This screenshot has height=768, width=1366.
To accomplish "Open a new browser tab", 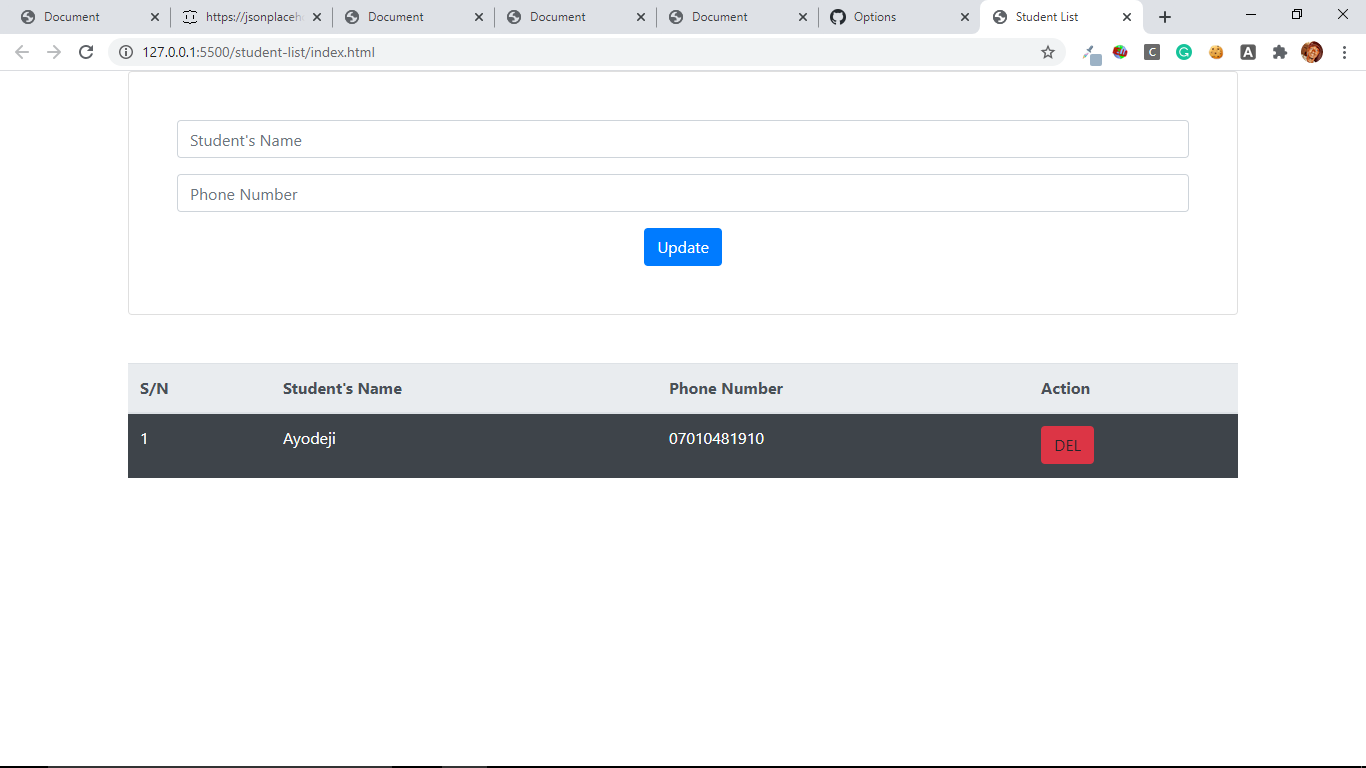I will [x=1165, y=17].
